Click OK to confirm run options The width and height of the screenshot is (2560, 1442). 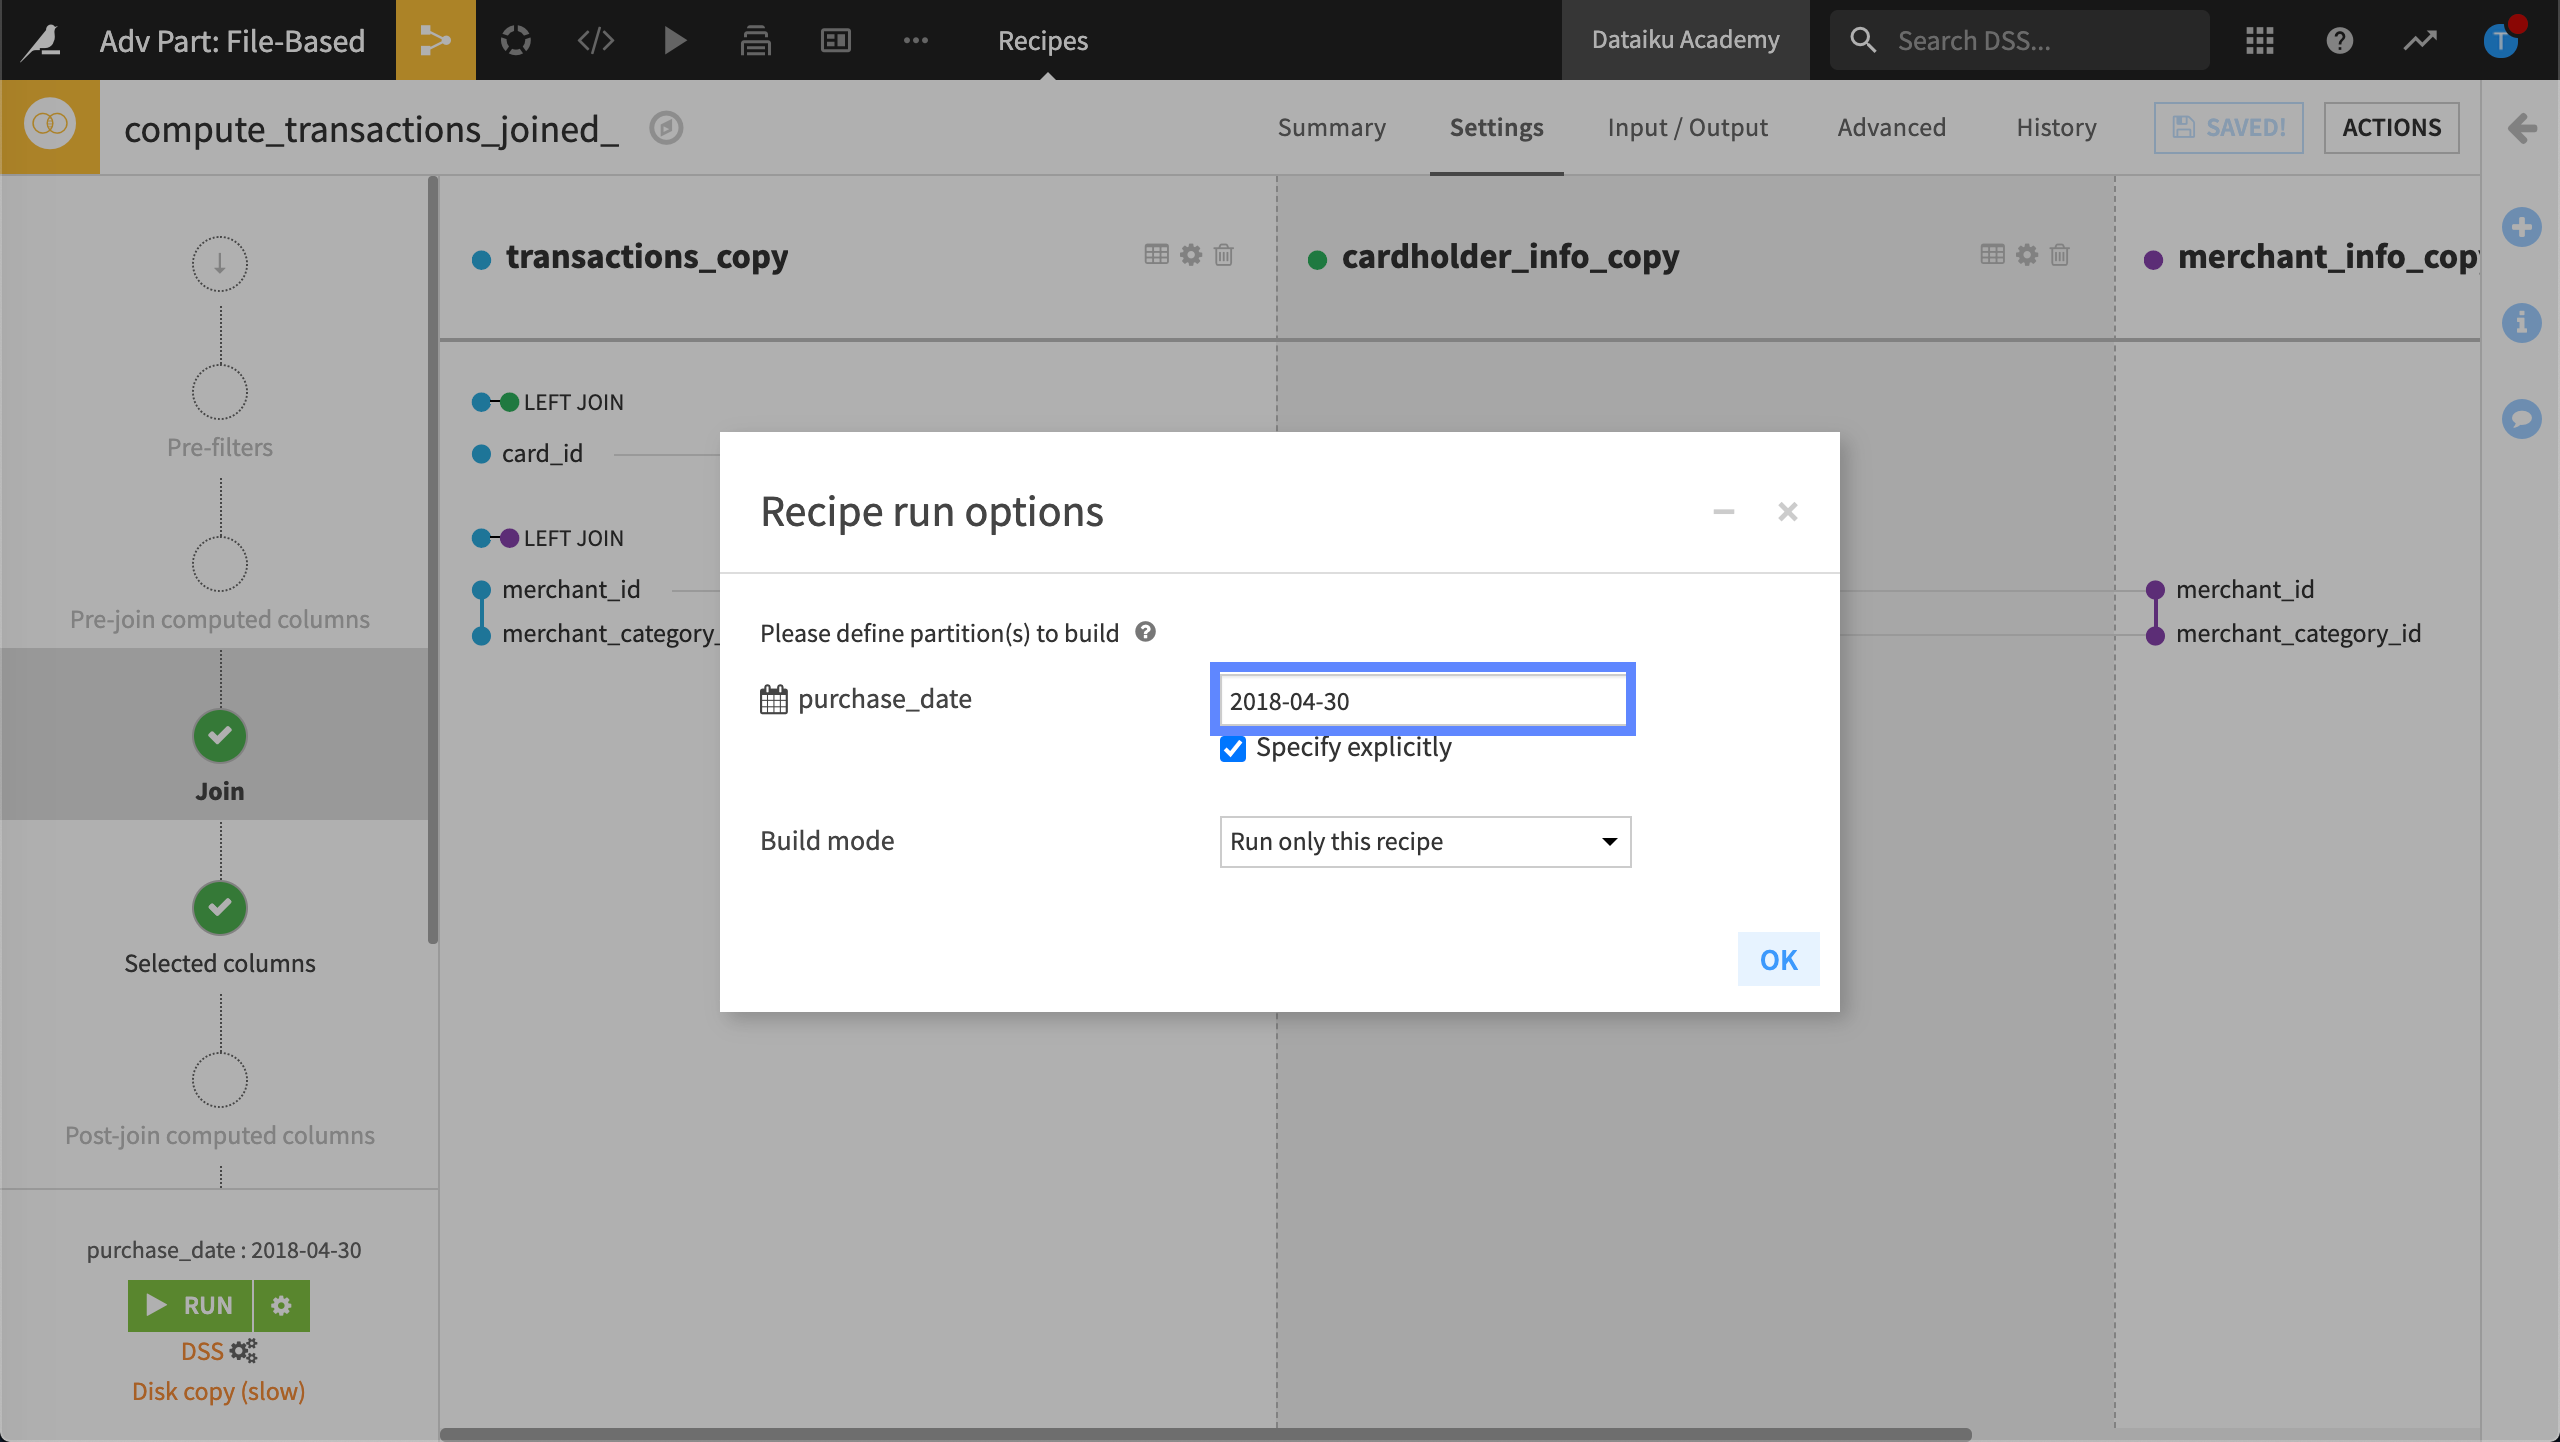pyautogui.click(x=1778, y=960)
